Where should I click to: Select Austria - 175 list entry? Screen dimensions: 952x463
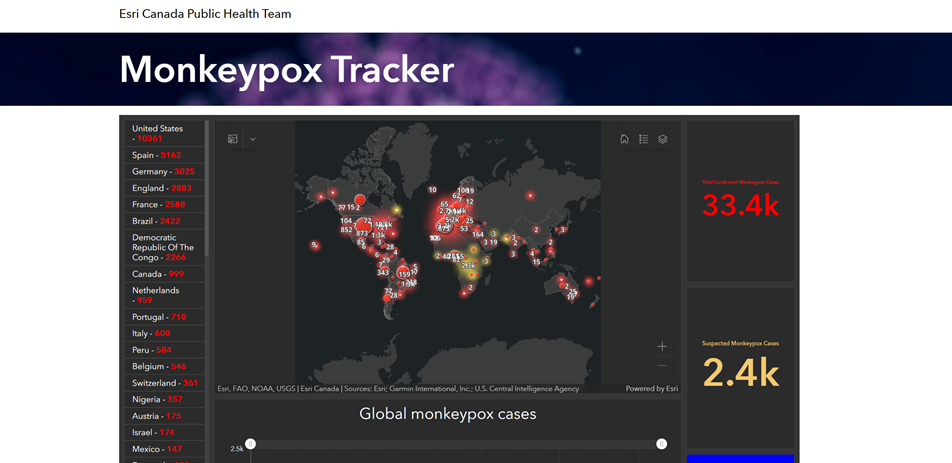point(165,416)
